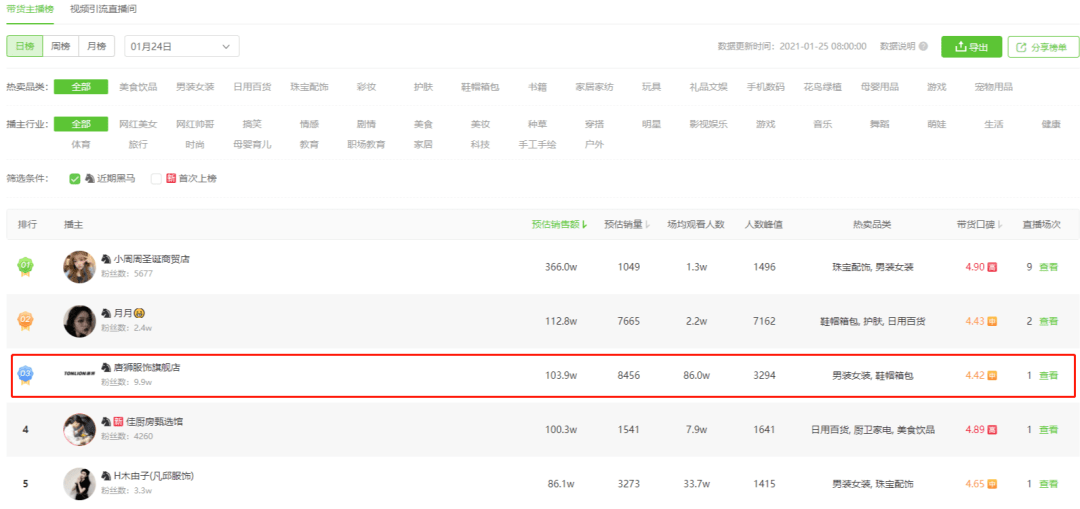Select 月榜 monthly ranking option
Screen dimensions: 1080x509
click(96, 47)
